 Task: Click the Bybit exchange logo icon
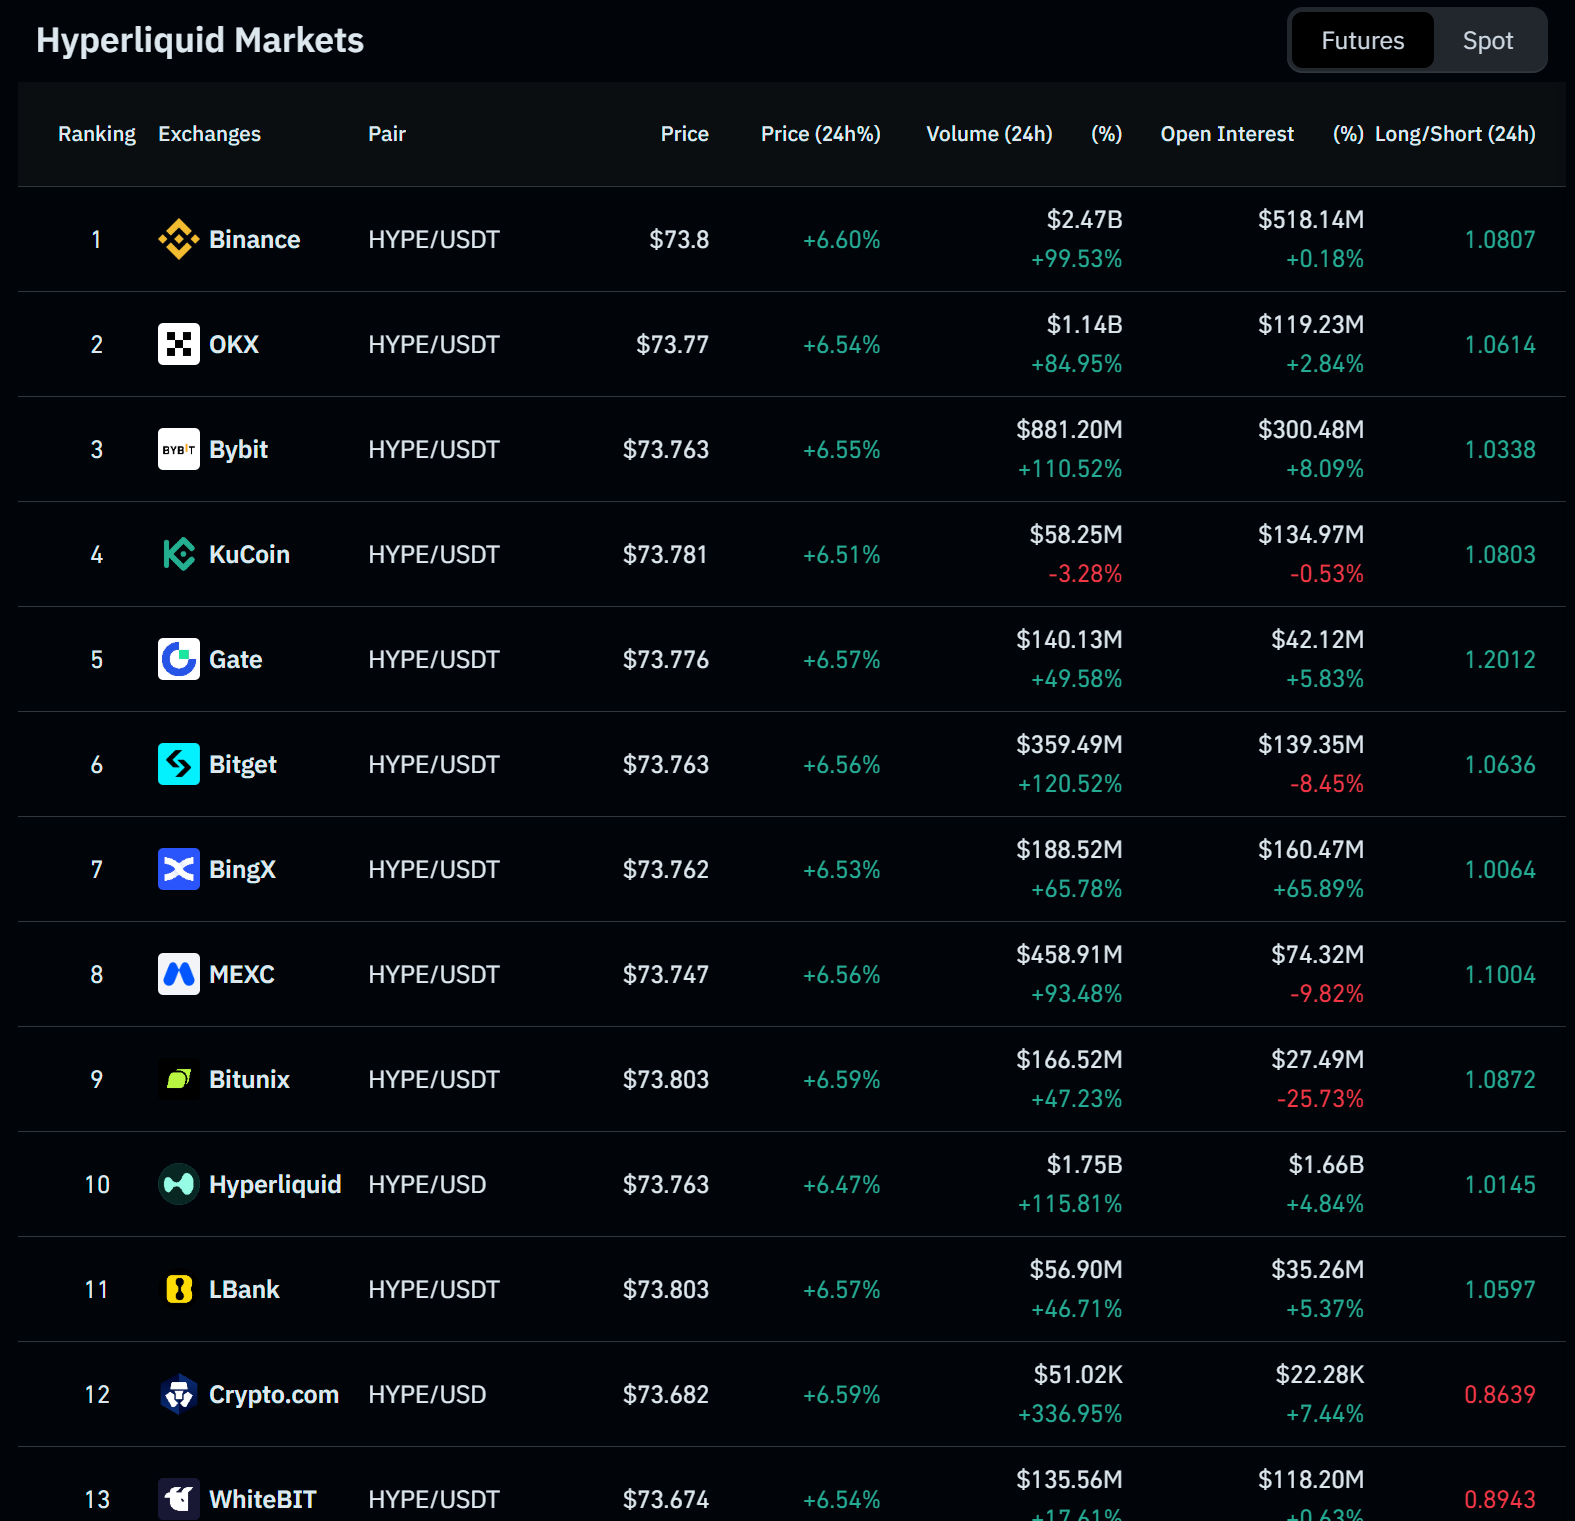[179, 449]
